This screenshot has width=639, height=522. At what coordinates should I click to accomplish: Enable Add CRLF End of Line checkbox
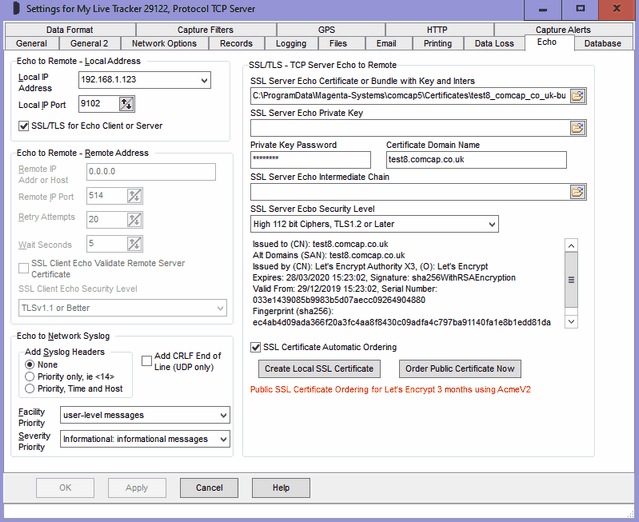click(x=147, y=358)
